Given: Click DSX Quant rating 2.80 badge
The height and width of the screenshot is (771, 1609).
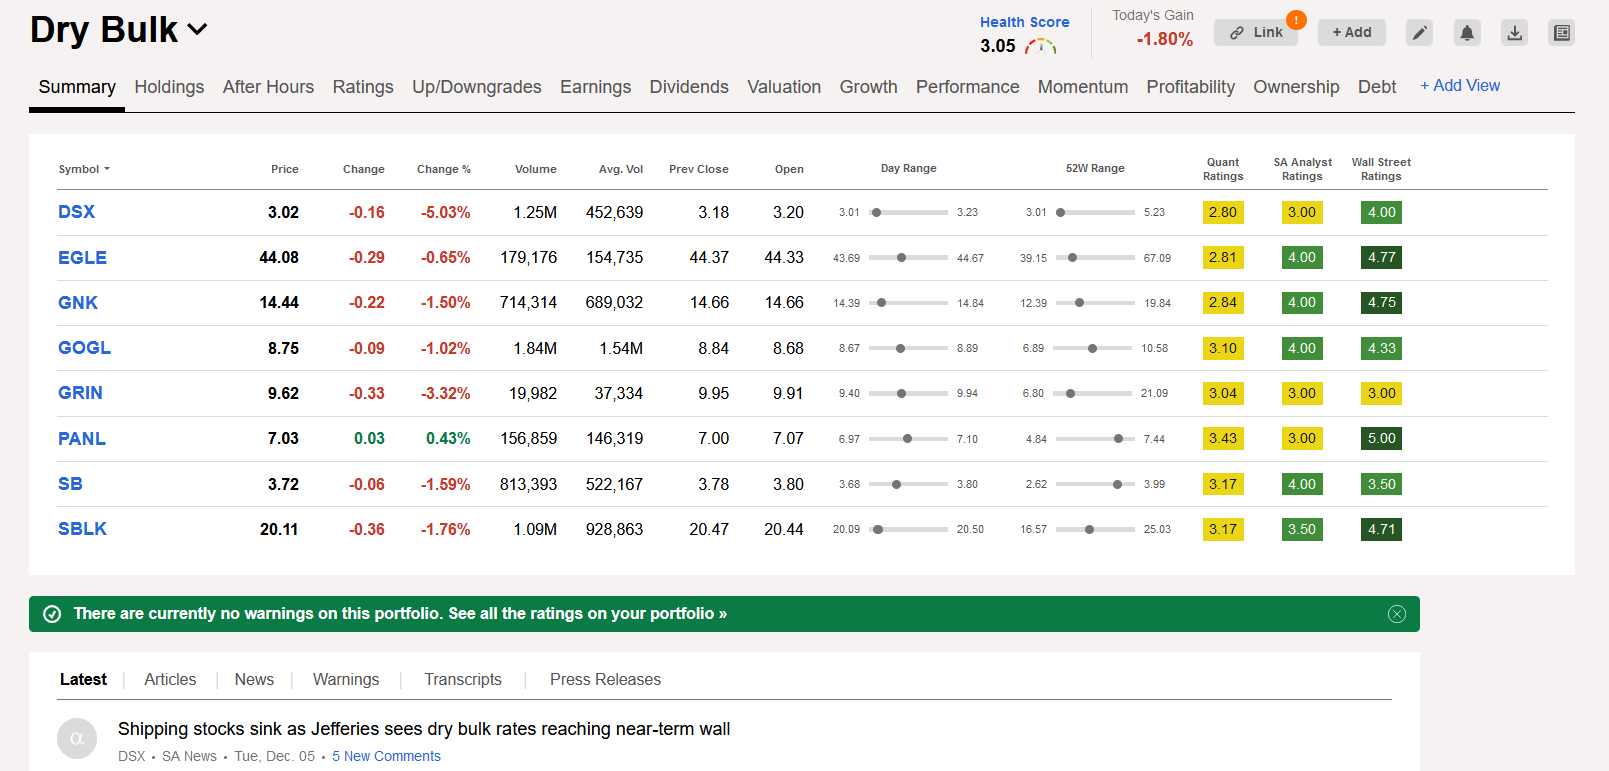Looking at the screenshot, I should click(x=1223, y=212).
